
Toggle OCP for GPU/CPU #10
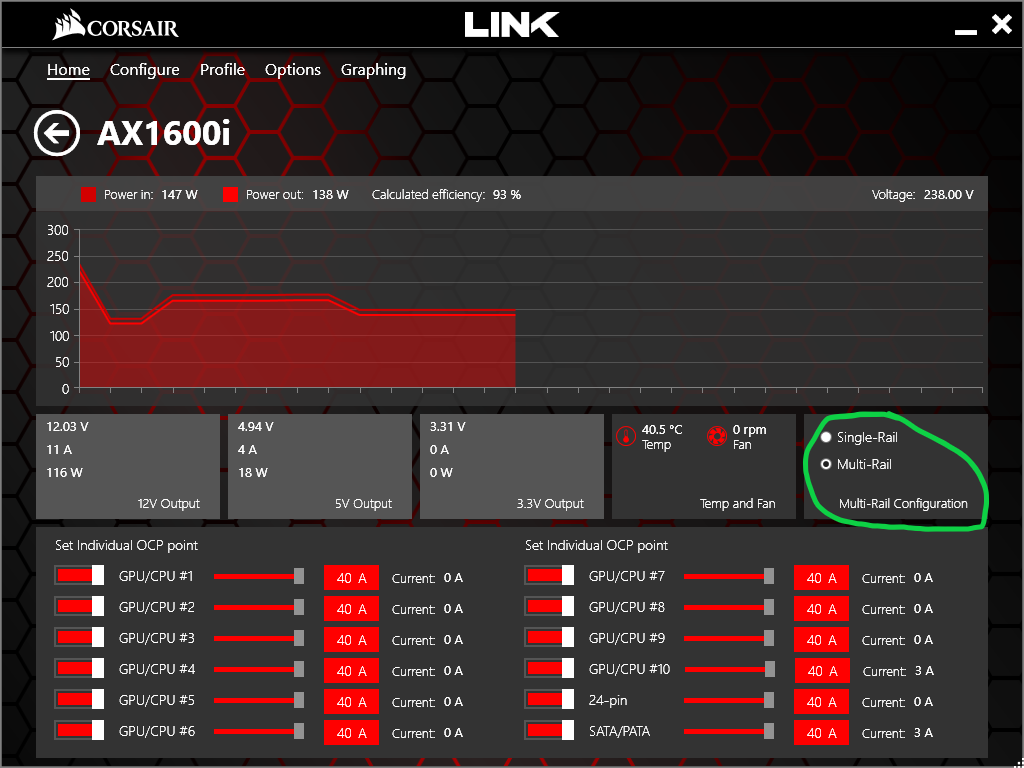(x=549, y=669)
